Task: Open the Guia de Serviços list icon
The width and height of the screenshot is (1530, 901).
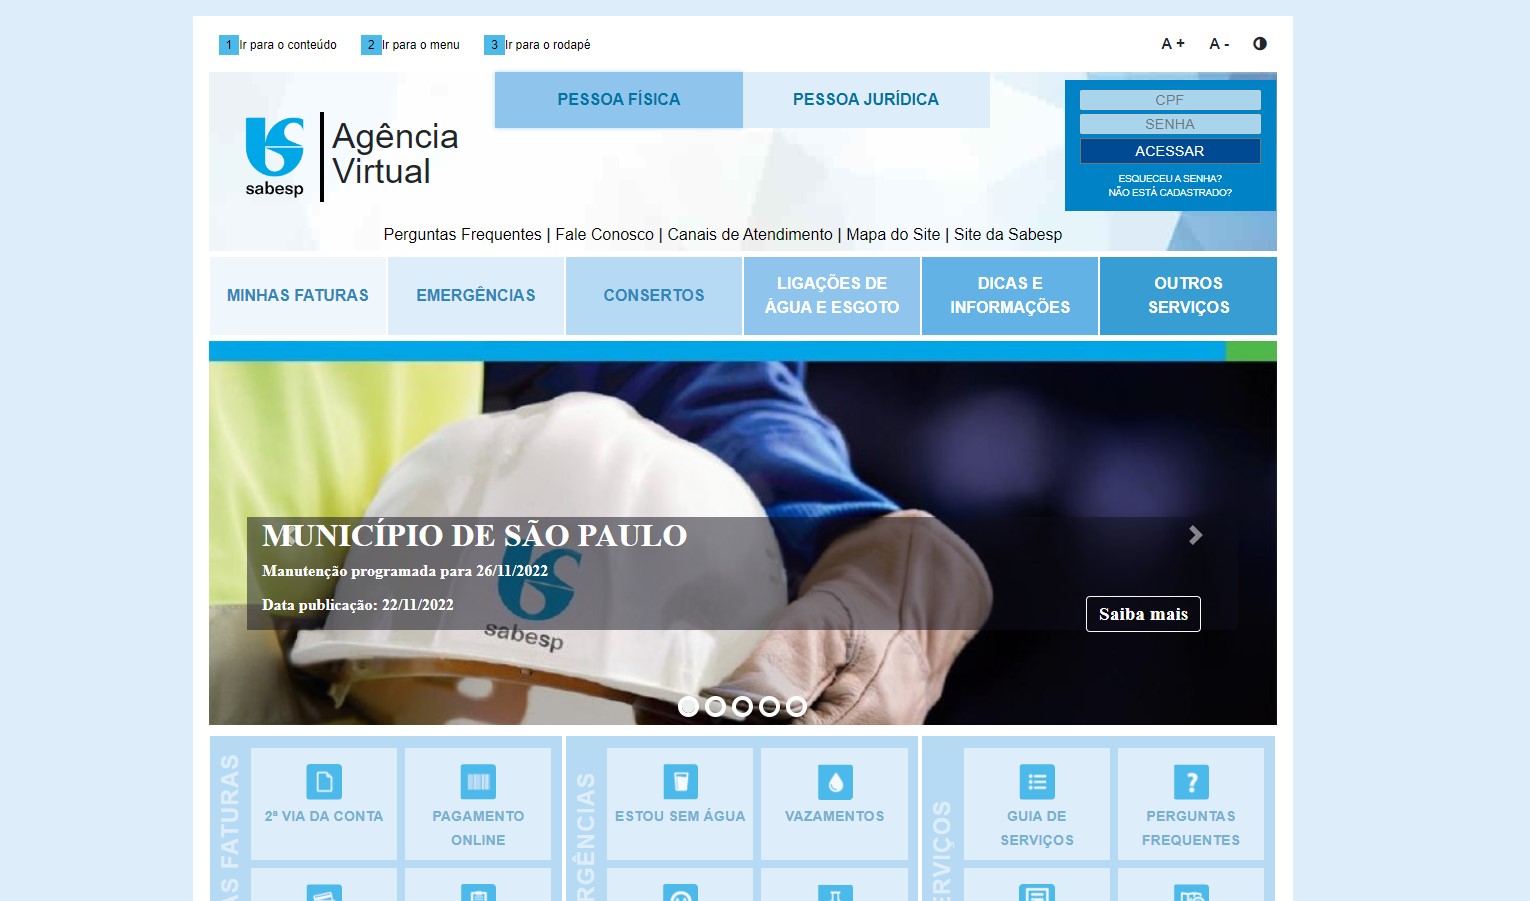Action: point(1037,781)
